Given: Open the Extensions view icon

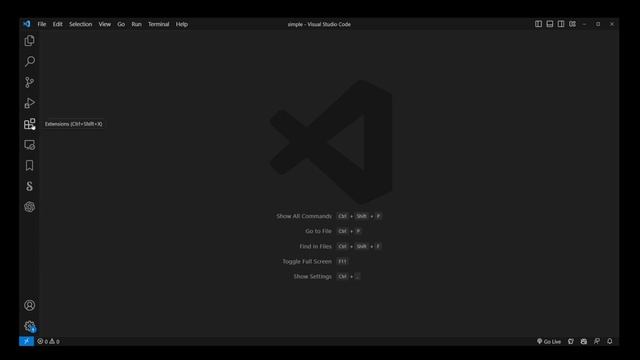Looking at the screenshot, I should pos(29,124).
